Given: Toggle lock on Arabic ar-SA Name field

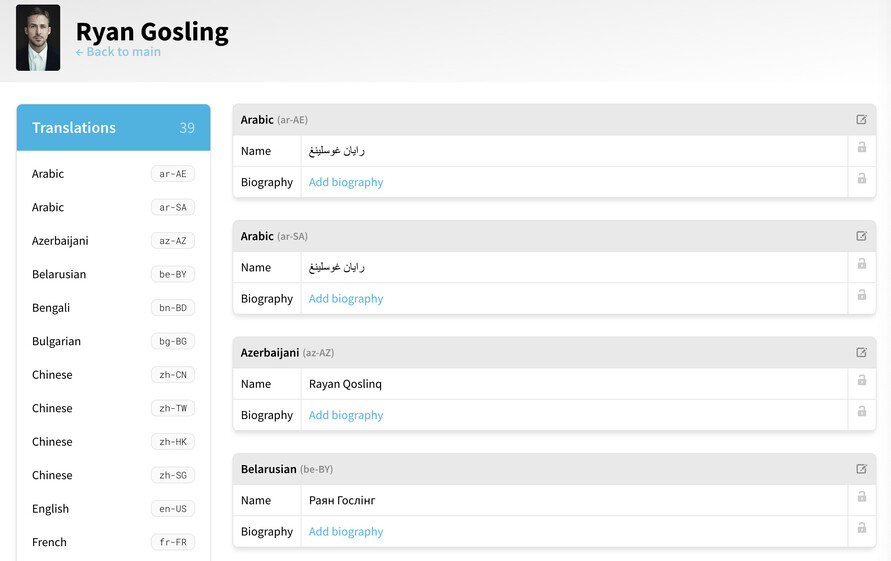Looking at the screenshot, I should tap(862, 264).
